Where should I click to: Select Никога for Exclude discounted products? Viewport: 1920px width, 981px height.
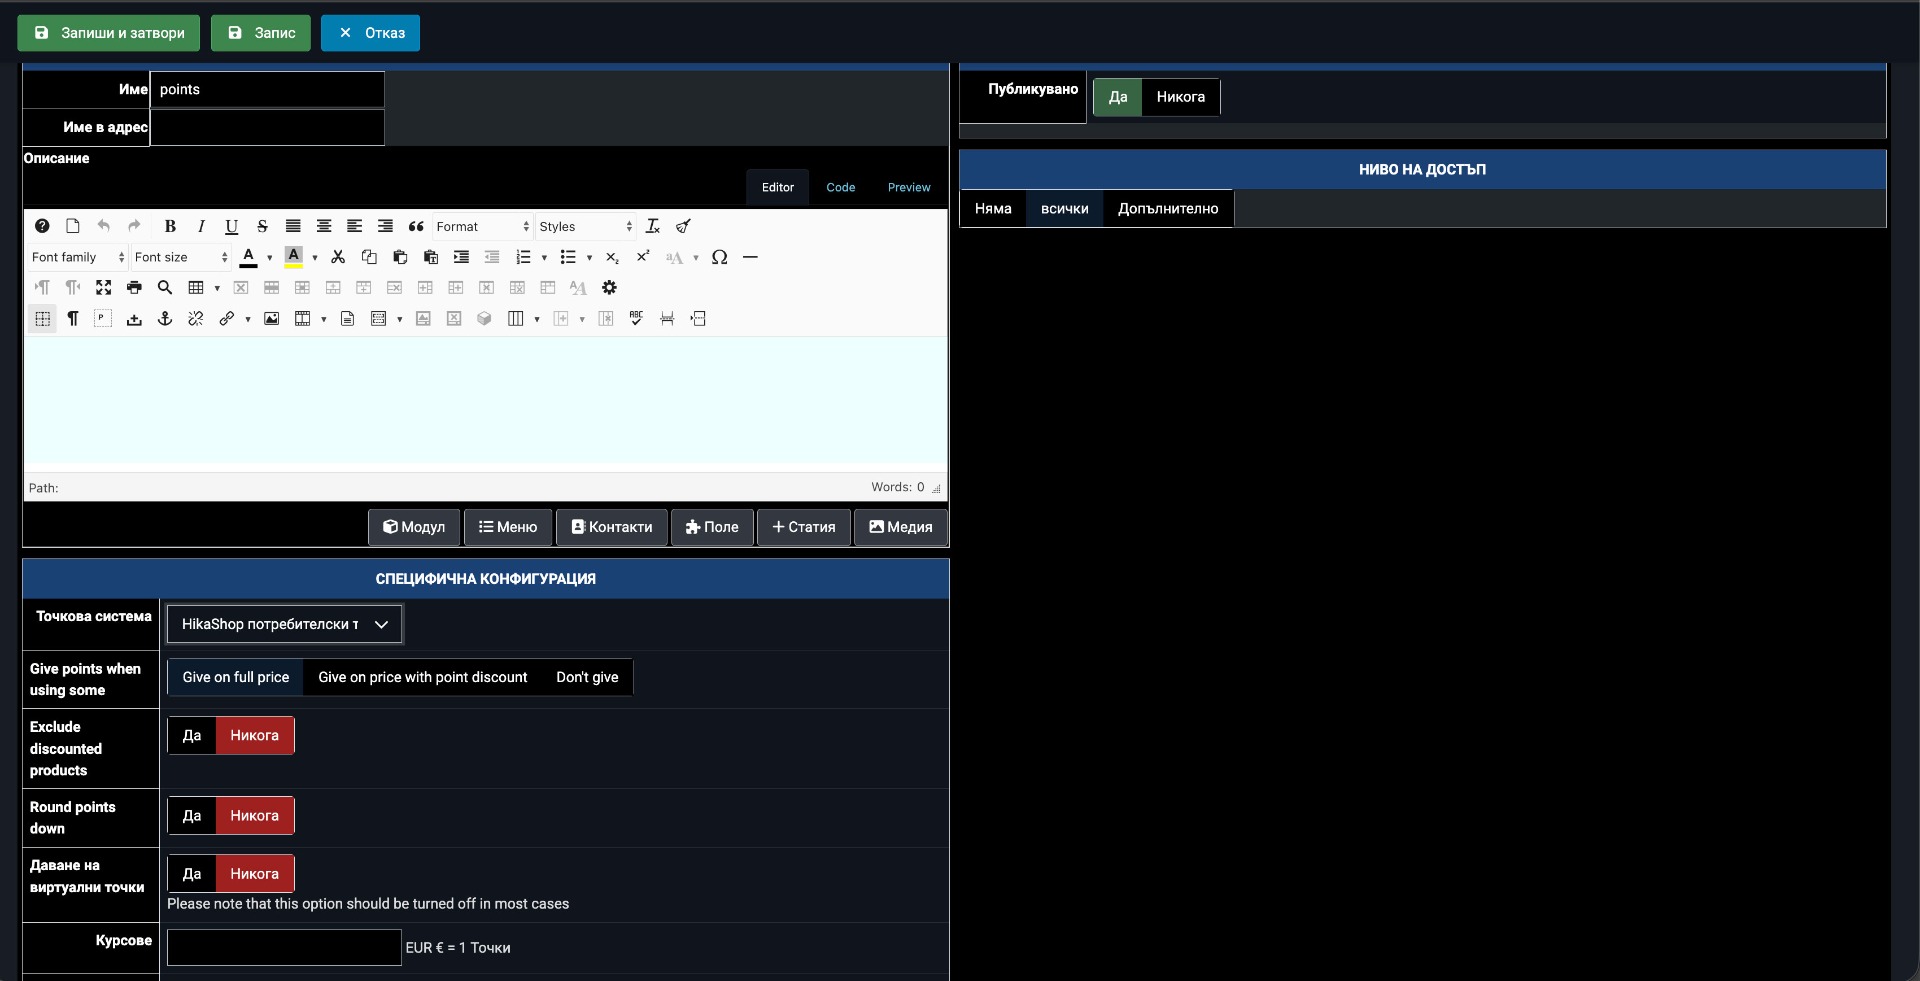pos(255,735)
